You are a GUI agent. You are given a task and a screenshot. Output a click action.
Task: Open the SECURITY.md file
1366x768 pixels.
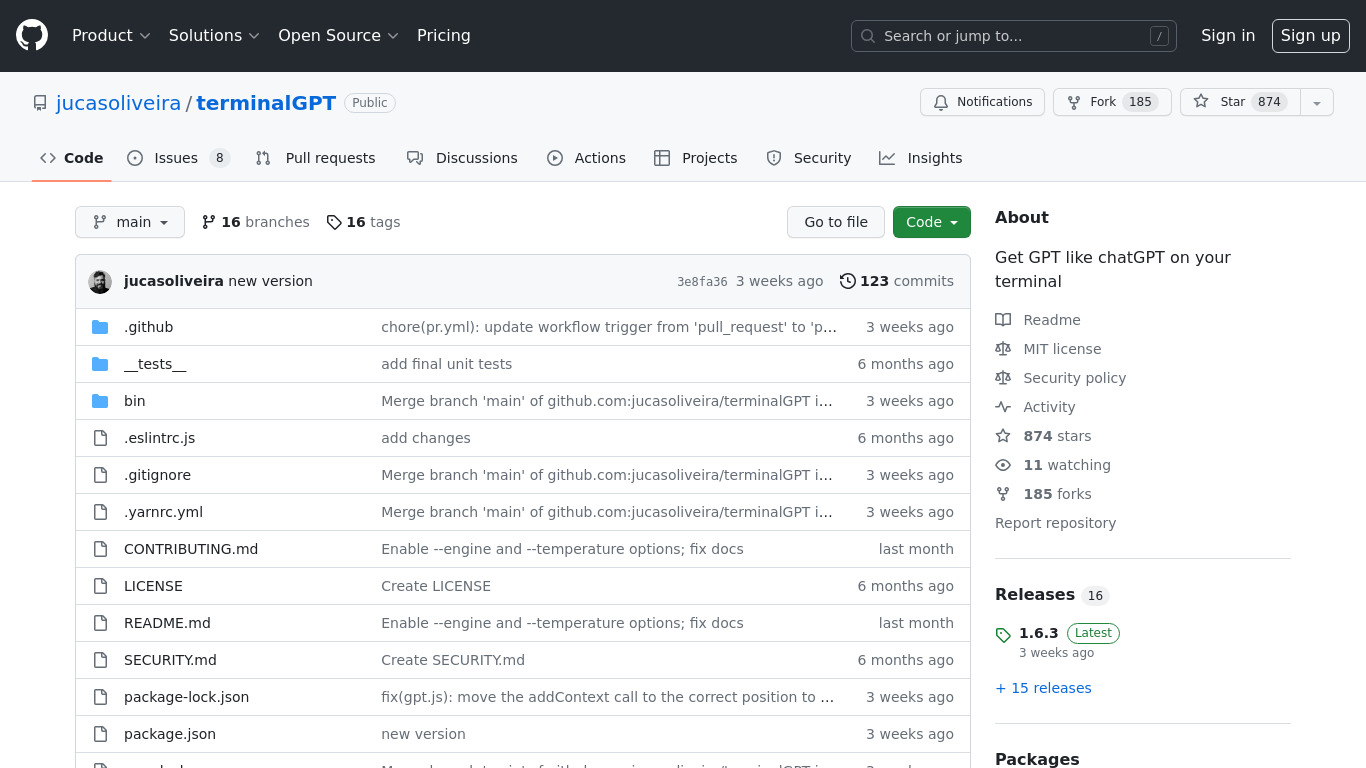[170, 660]
